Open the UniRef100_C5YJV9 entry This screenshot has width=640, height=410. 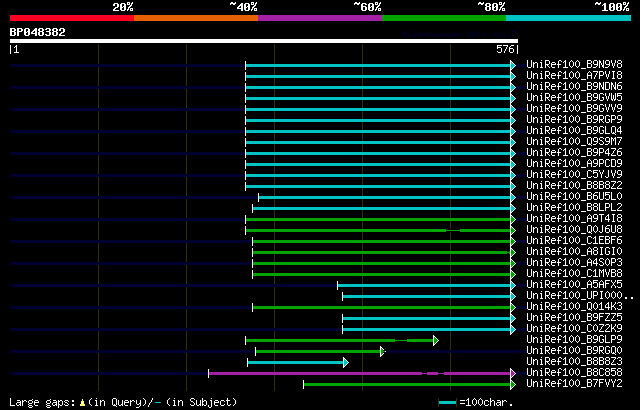(574, 175)
